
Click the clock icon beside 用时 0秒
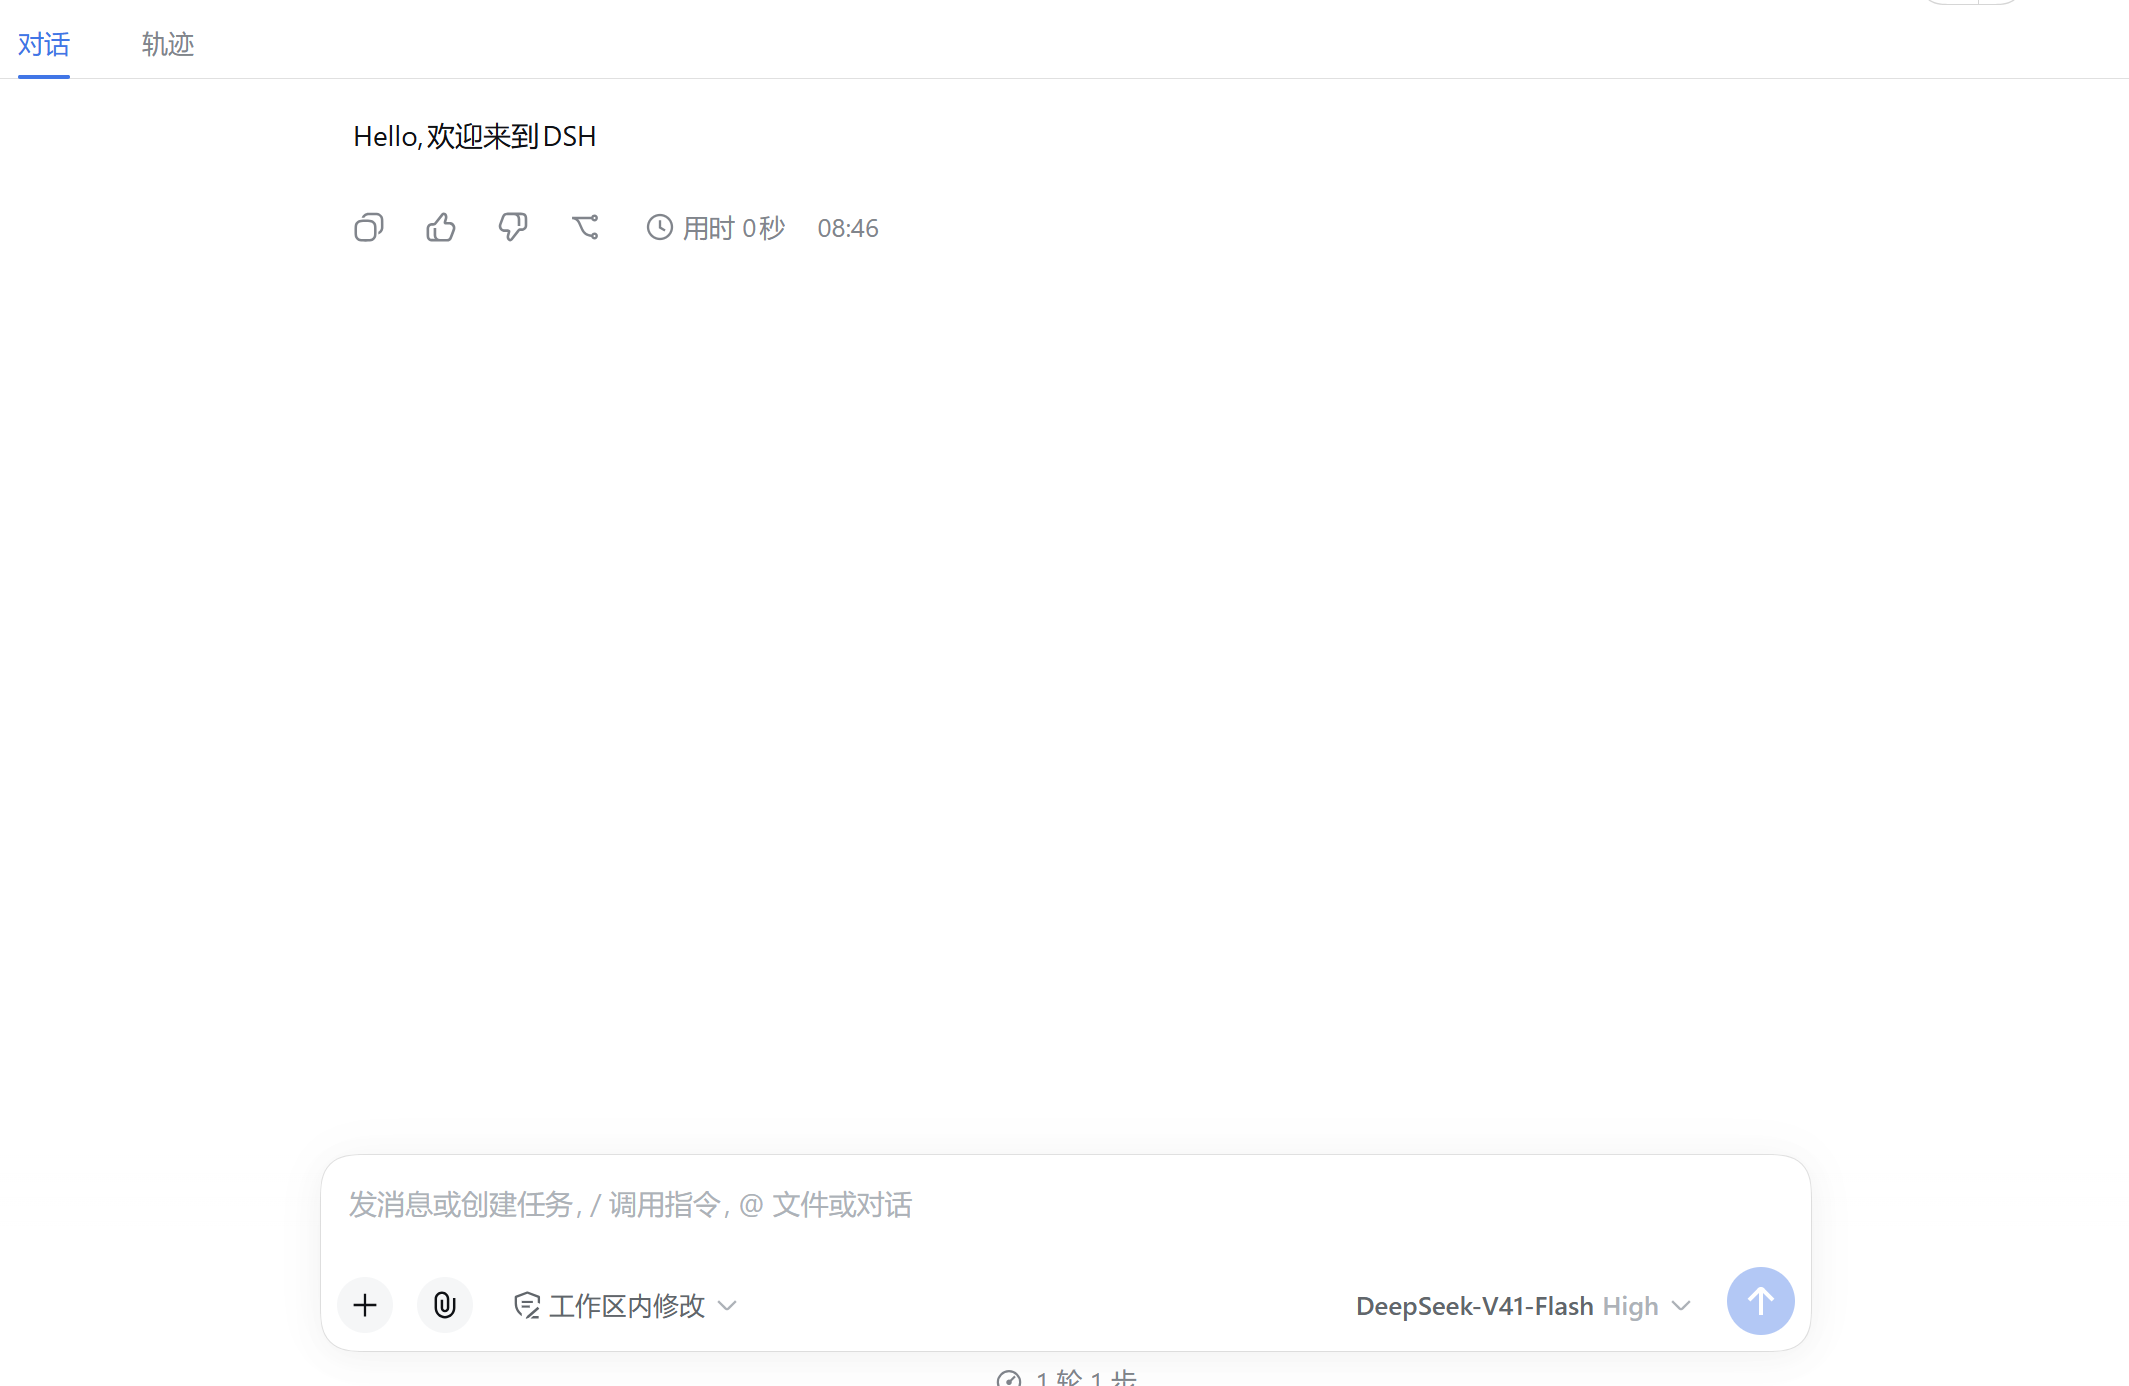[x=660, y=228]
